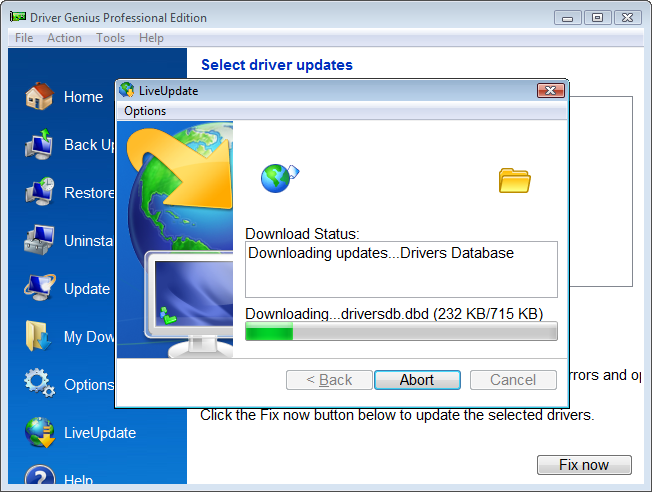Open the Help menu in menu bar
The height and width of the screenshot is (492, 652).
(x=151, y=38)
